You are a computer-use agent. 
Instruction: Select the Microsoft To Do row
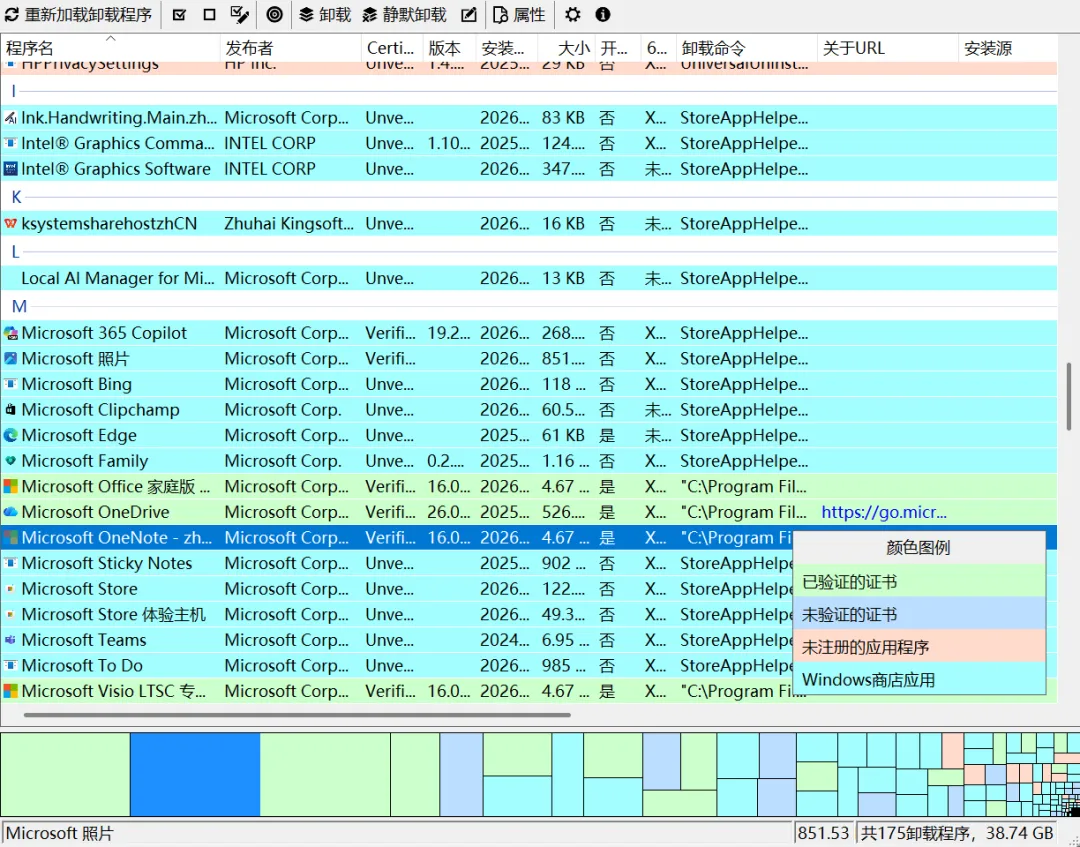[x=396, y=665]
